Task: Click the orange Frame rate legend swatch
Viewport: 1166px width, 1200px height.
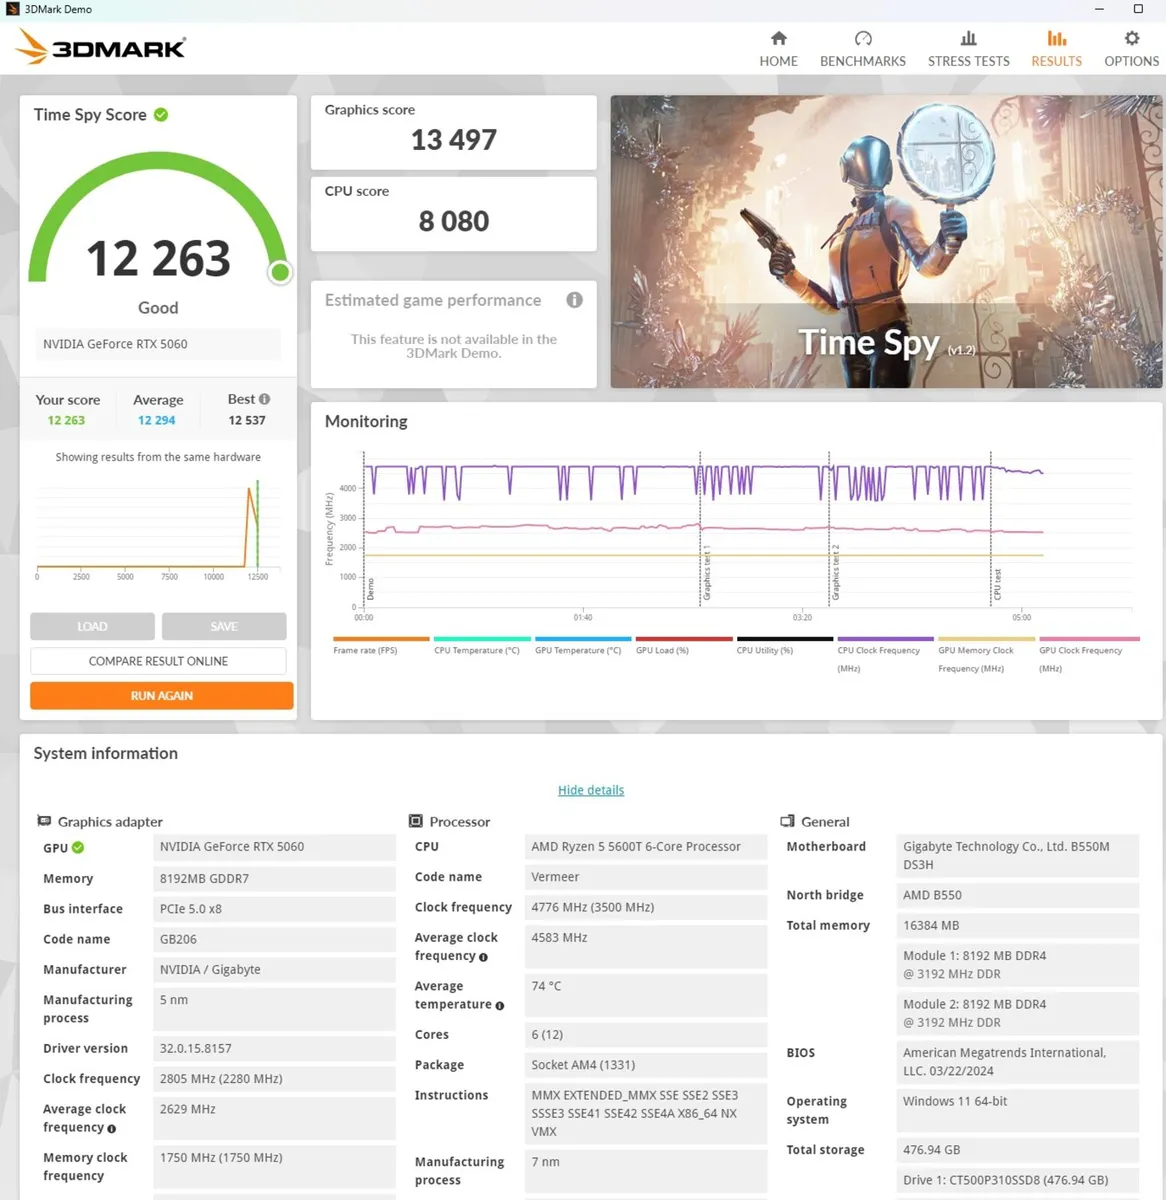Action: click(x=379, y=639)
